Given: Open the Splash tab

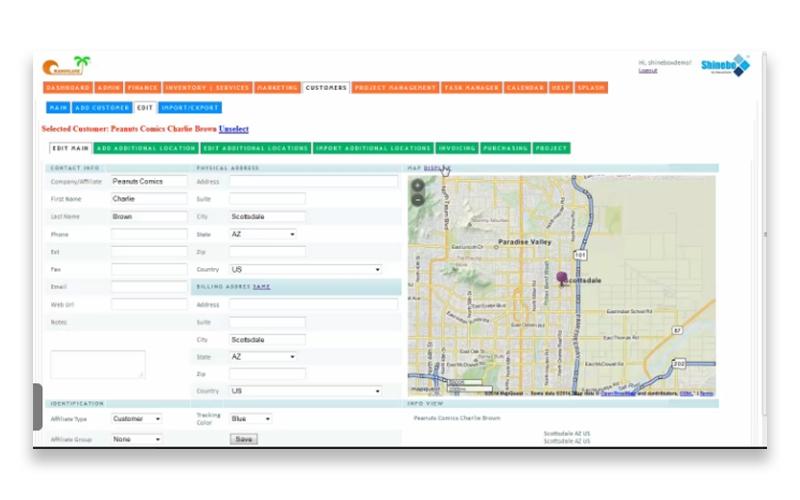Looking at the screenshot, I should pyautogui.click(x=591, y=88).
